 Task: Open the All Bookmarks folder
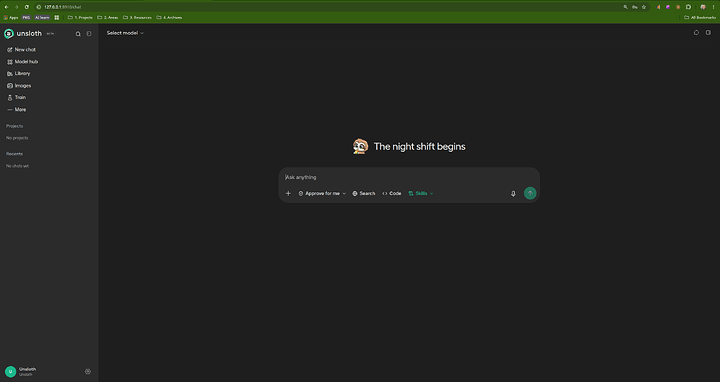[x=700, y=17]
